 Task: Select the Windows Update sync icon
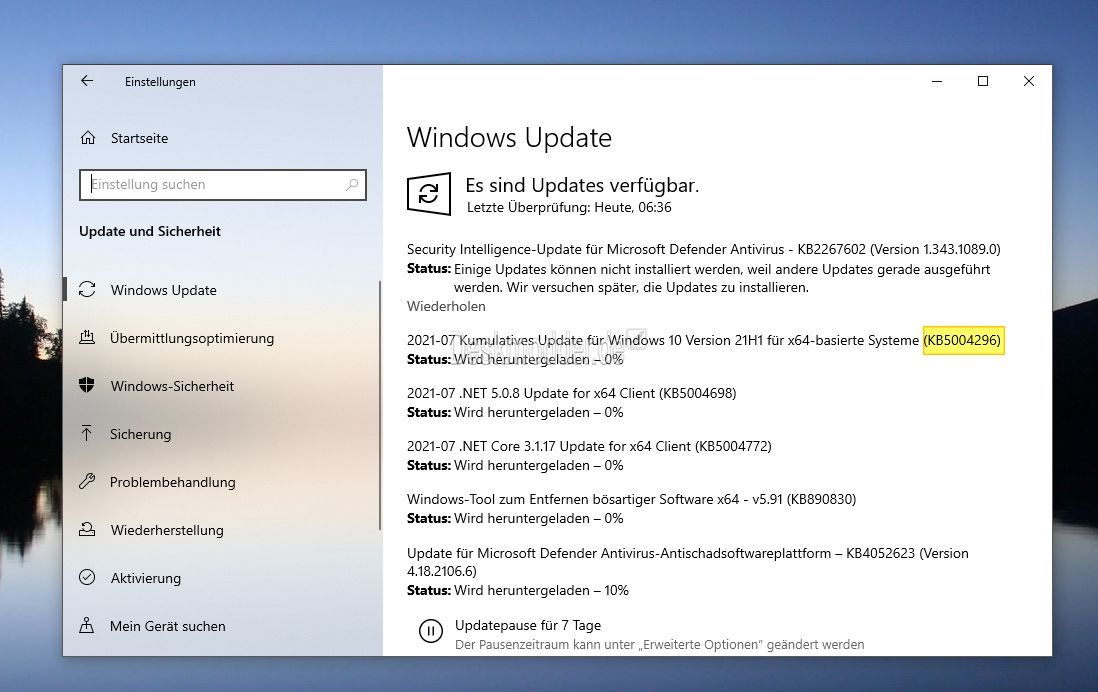(87, 289)
